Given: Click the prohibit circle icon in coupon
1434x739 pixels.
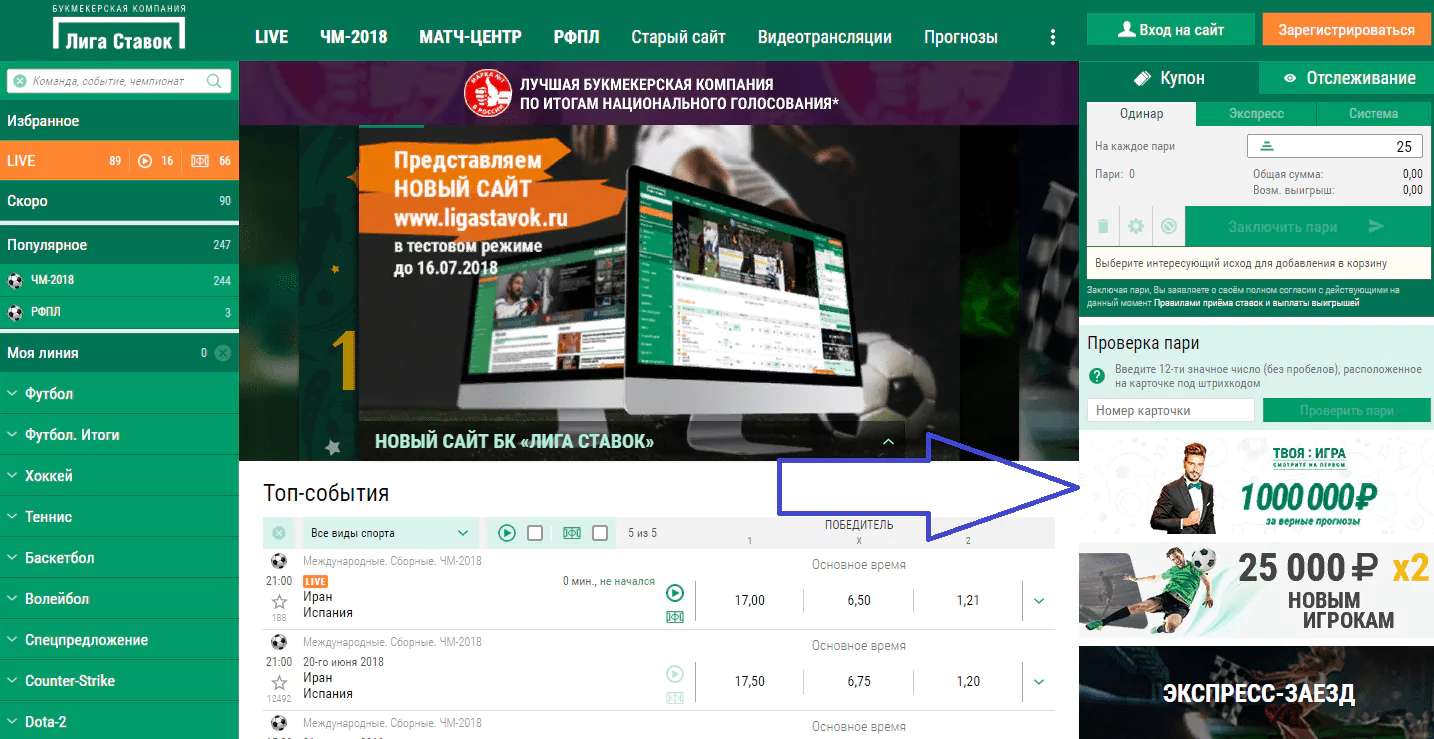Looking at the screenshot, I should [1169, 226].
